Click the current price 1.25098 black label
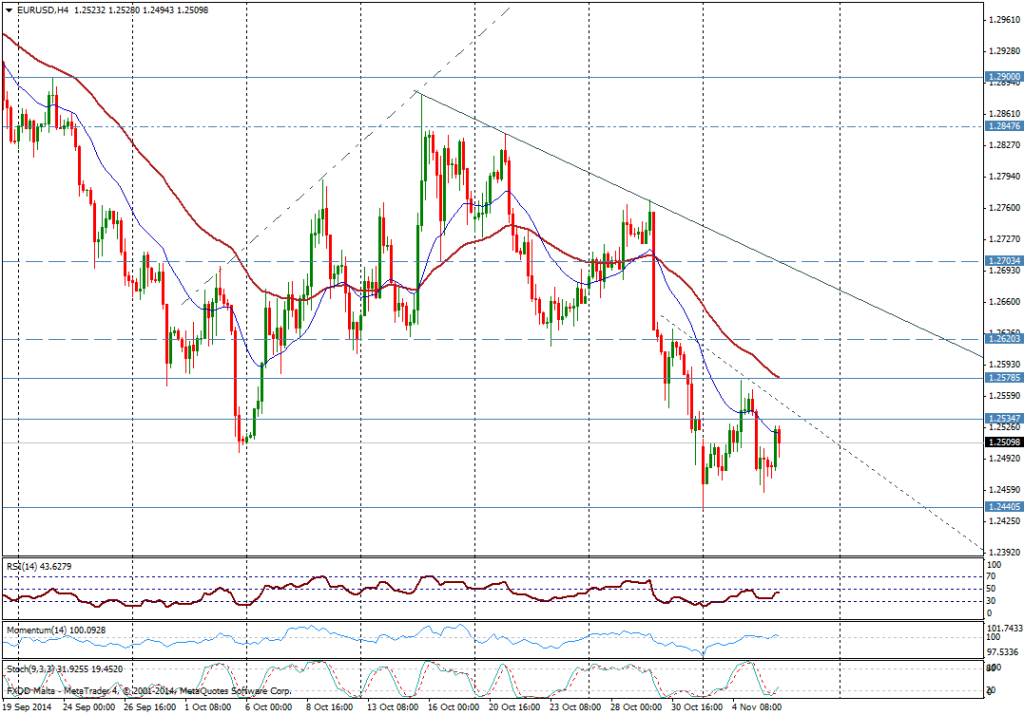1024x715 pixels. [x=1003, y=442]
